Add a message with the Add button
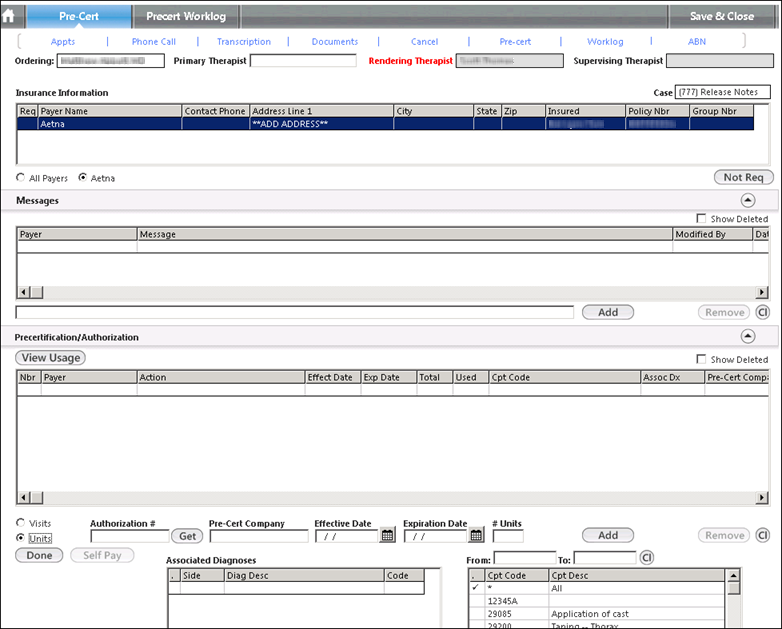Image resolution: width=782 pixels, height=629 pixels. tap(608, 313)
